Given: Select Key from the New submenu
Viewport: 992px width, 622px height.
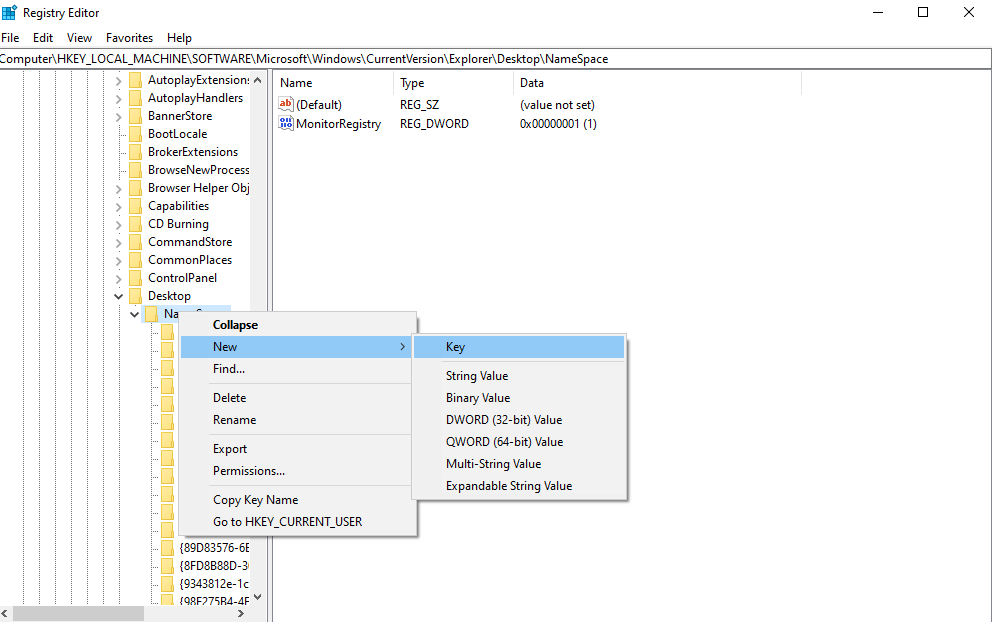Looking at the screenshot, I should (456, 346).
